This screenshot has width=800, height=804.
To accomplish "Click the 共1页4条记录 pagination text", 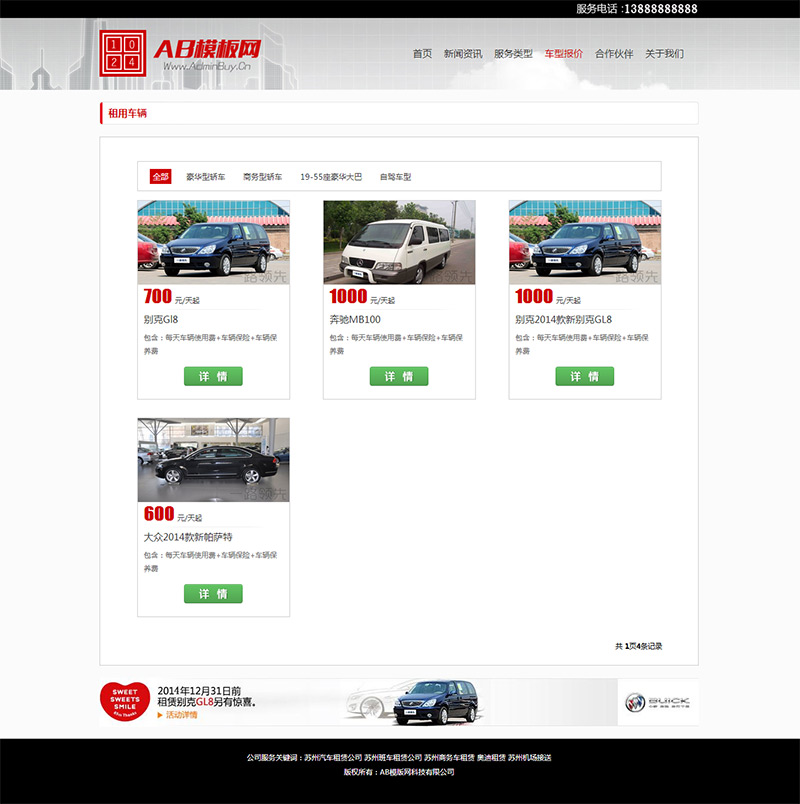I will click(638, 646).
